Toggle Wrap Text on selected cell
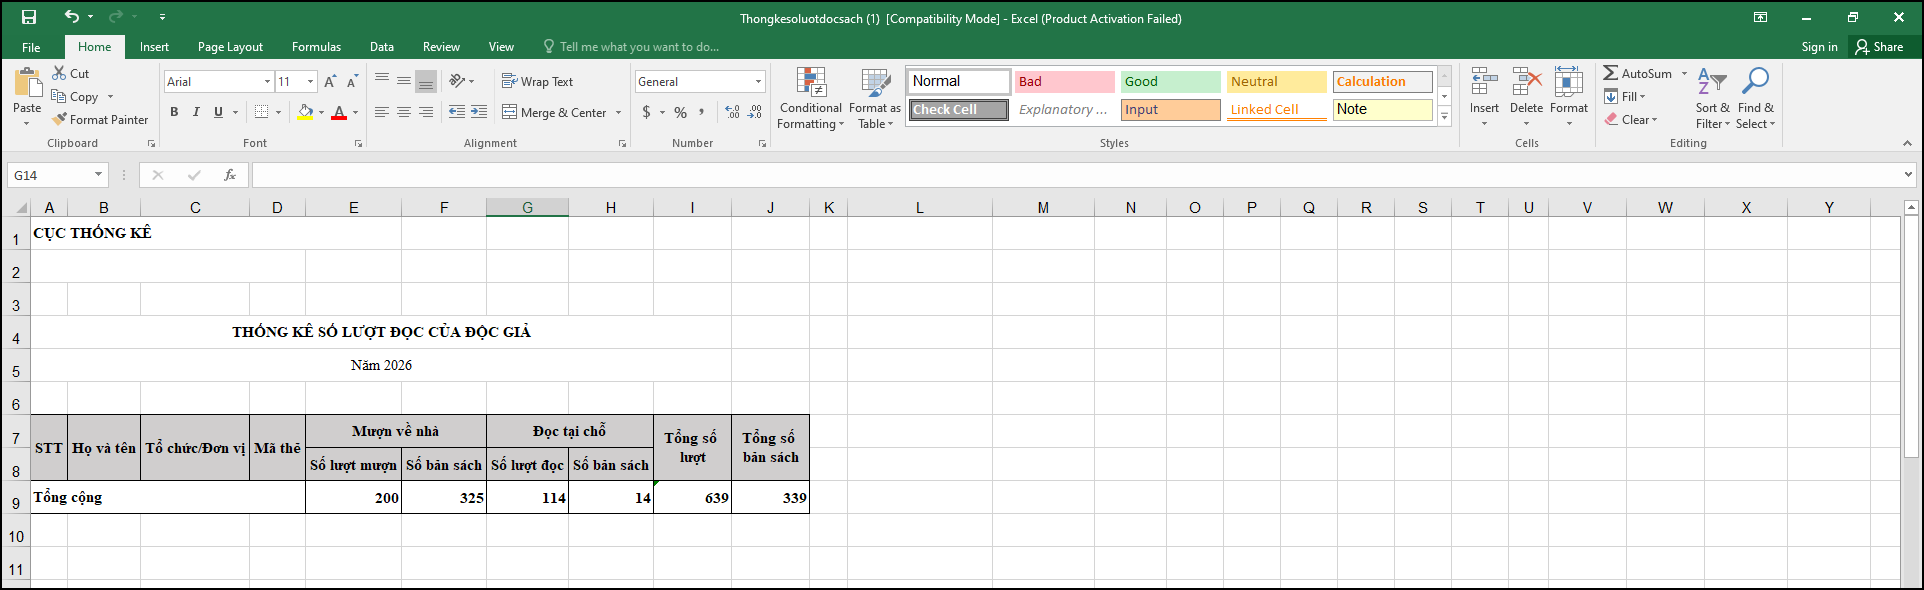1924x590 pixels. coord(537,82)
